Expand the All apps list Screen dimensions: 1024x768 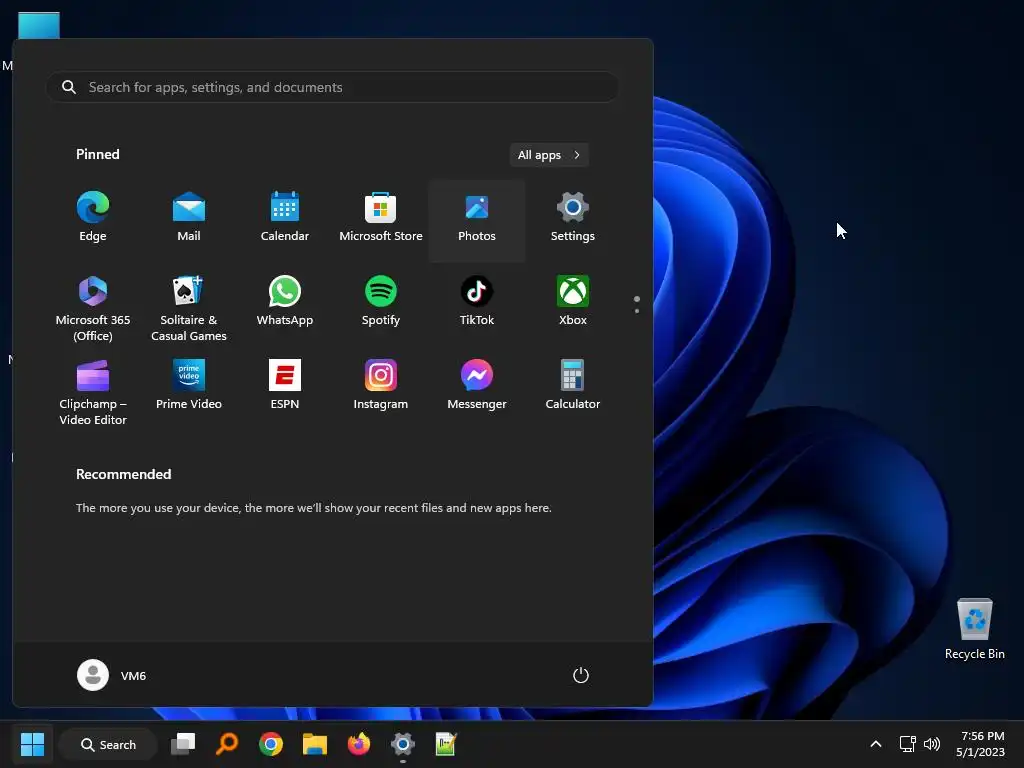tap(549, 155)
